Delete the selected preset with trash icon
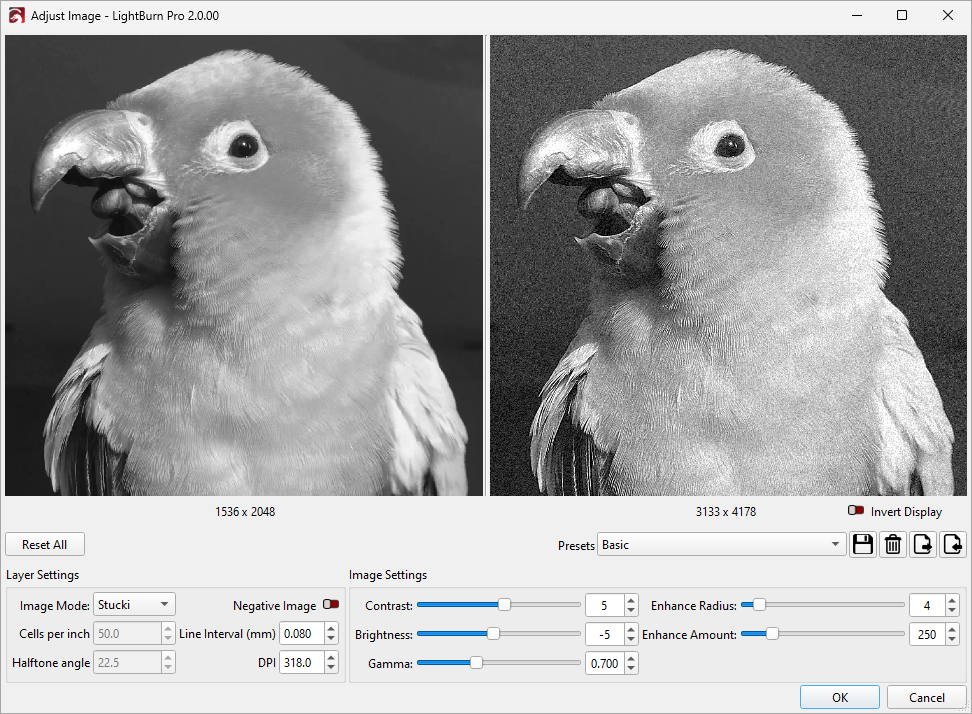 point(893,545)
